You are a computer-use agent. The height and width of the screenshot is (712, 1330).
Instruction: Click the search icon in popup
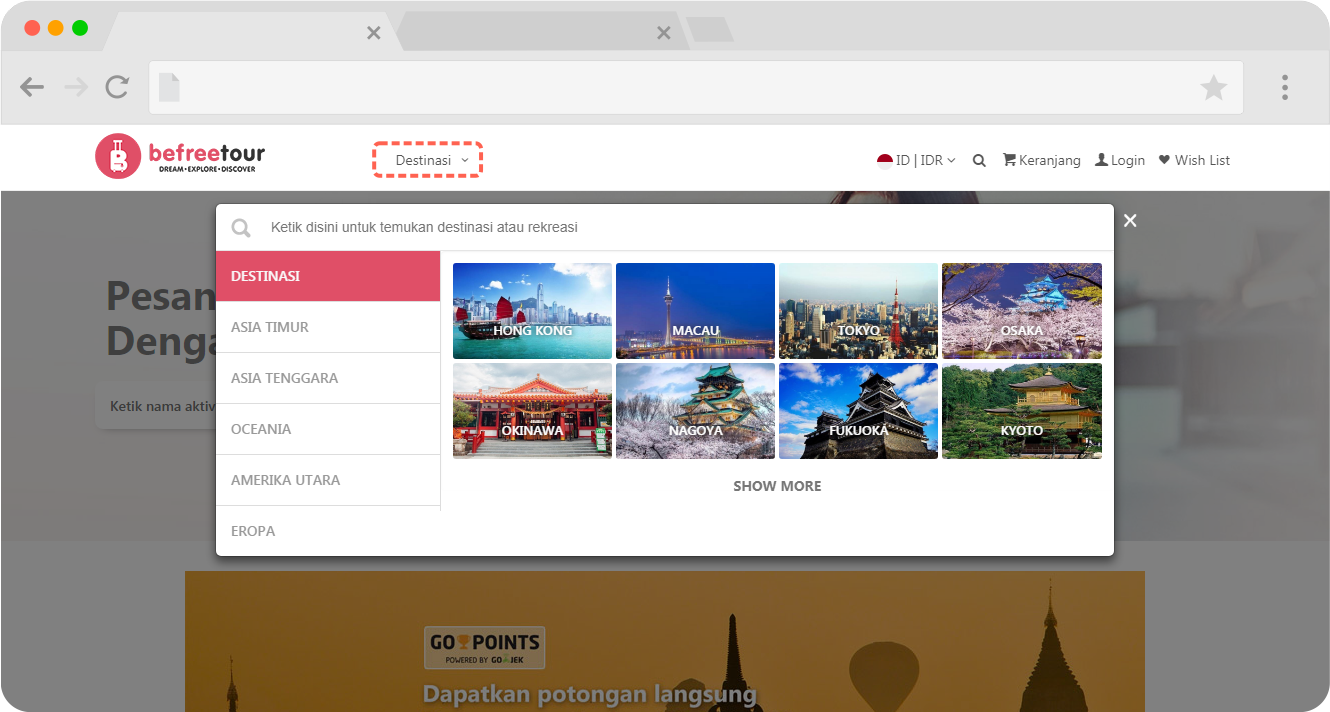pos(241,228)
